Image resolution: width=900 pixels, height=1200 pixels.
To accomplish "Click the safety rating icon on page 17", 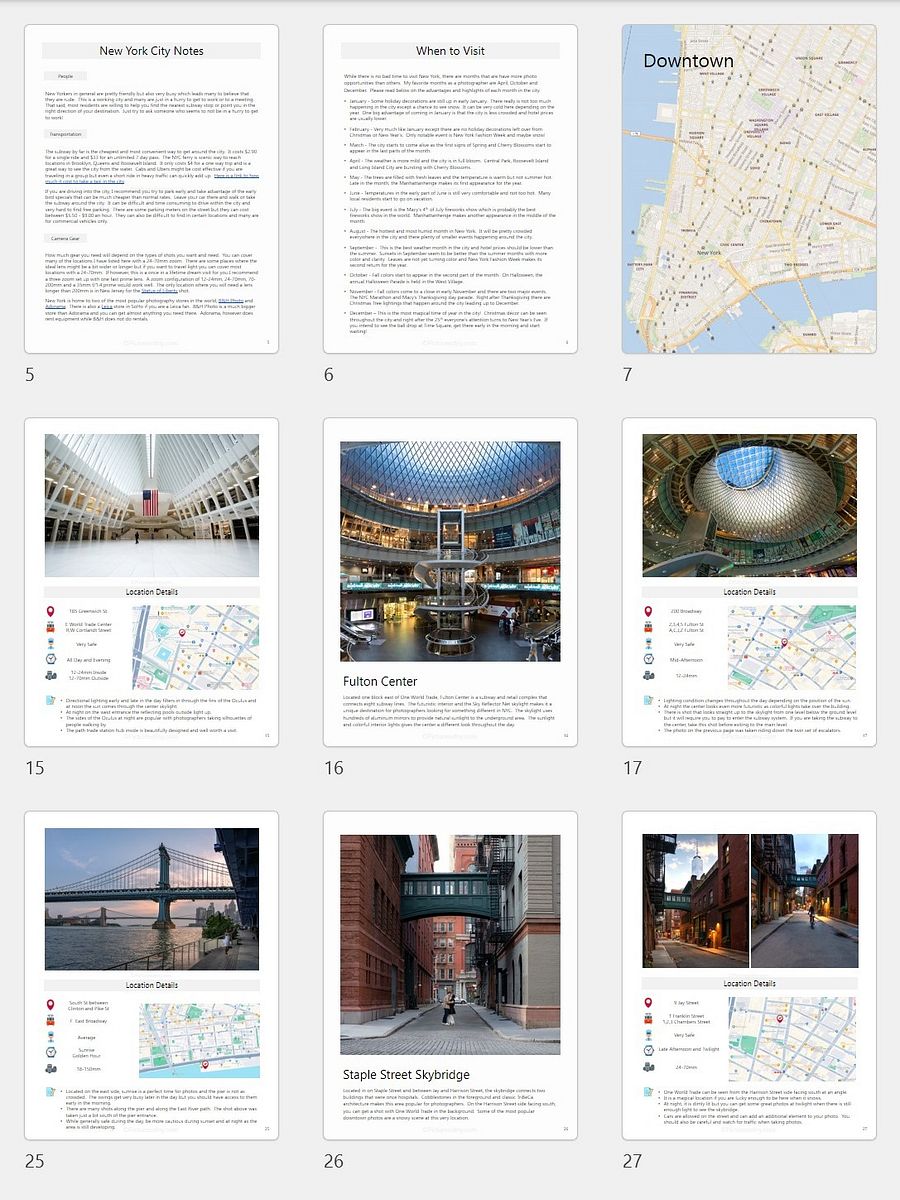I will point(649,644).
